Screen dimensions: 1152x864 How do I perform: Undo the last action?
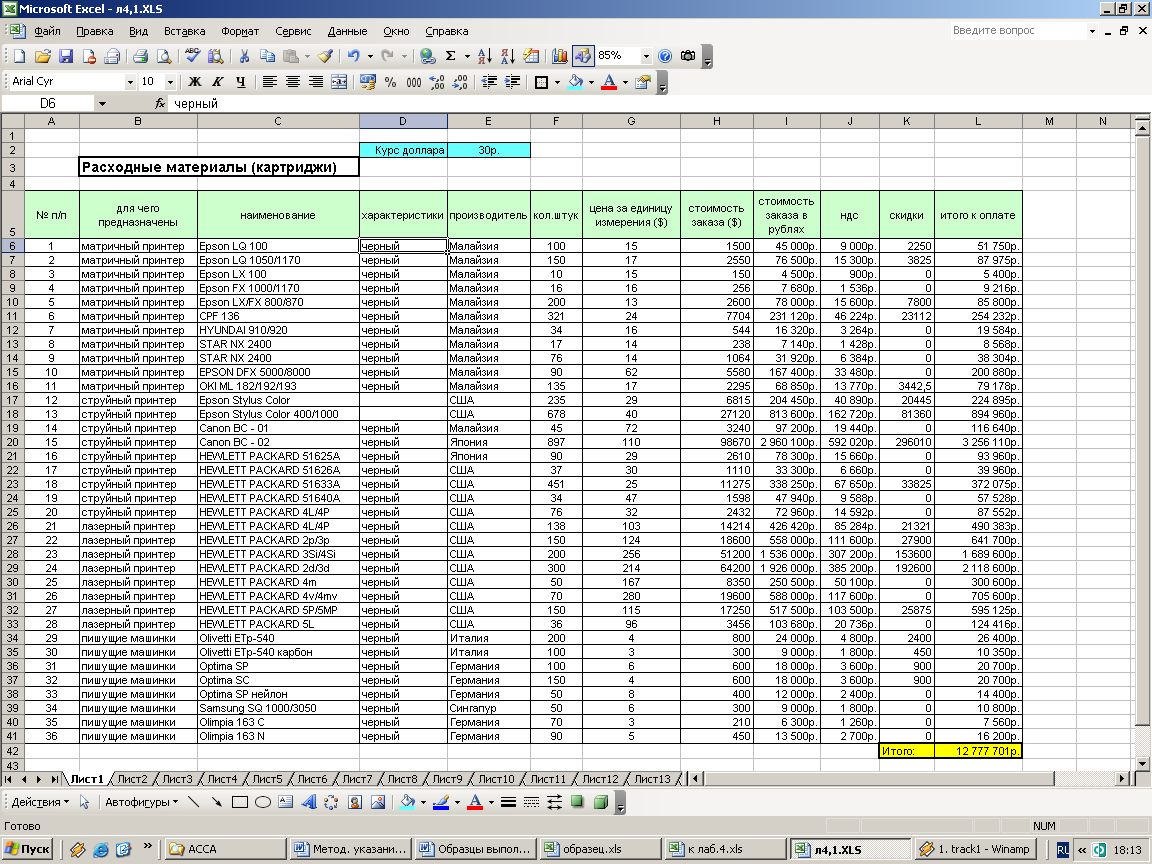(x=354, y=56)
